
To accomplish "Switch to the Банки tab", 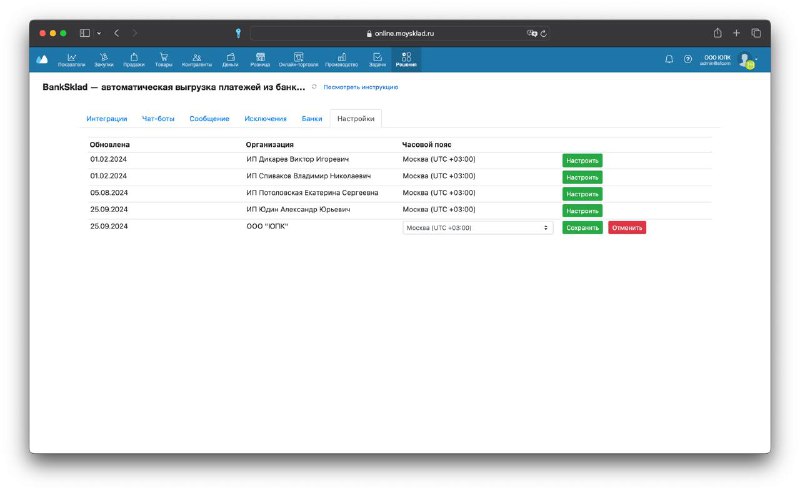I will [x=312, y=118].
